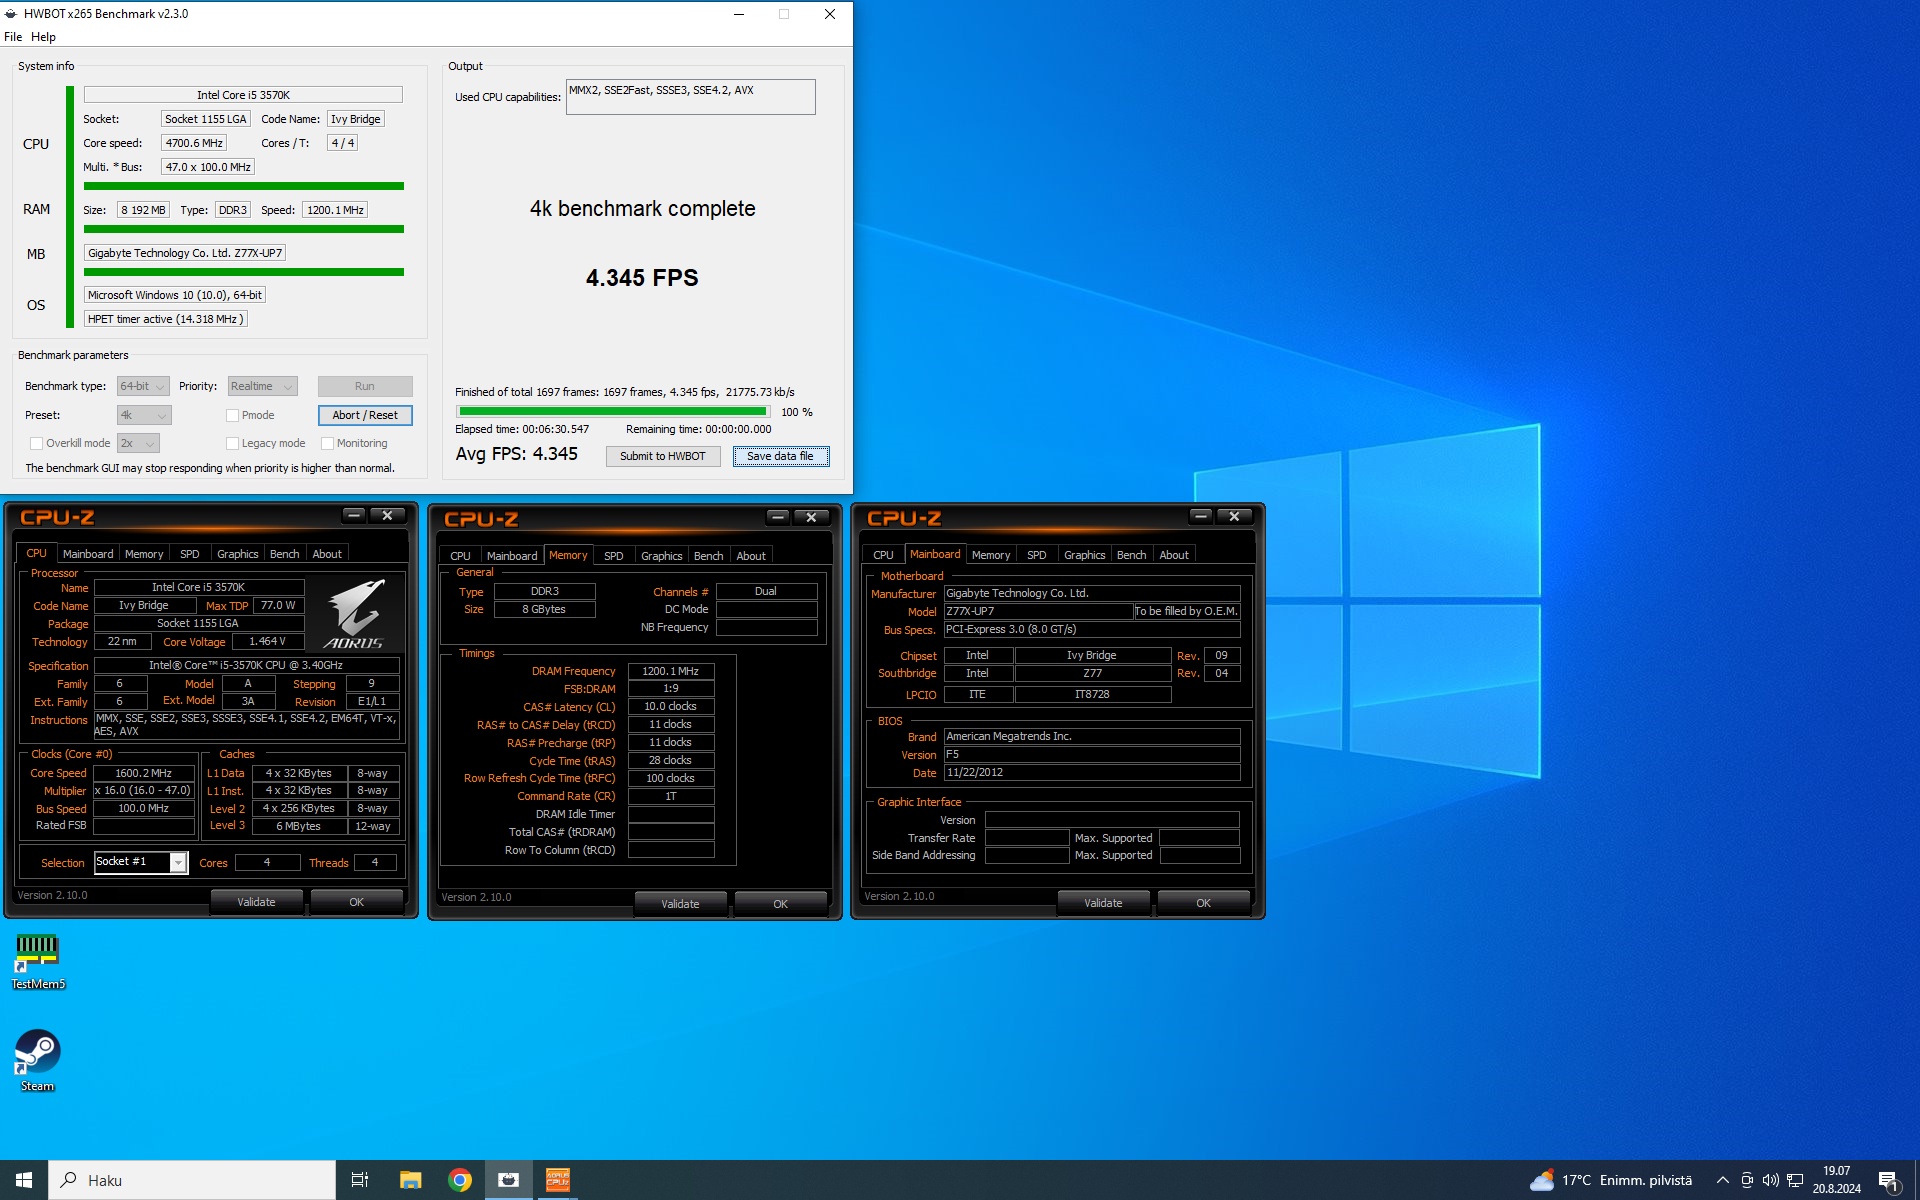
Task: Click HPET timer active field
Action: point(165,319)
